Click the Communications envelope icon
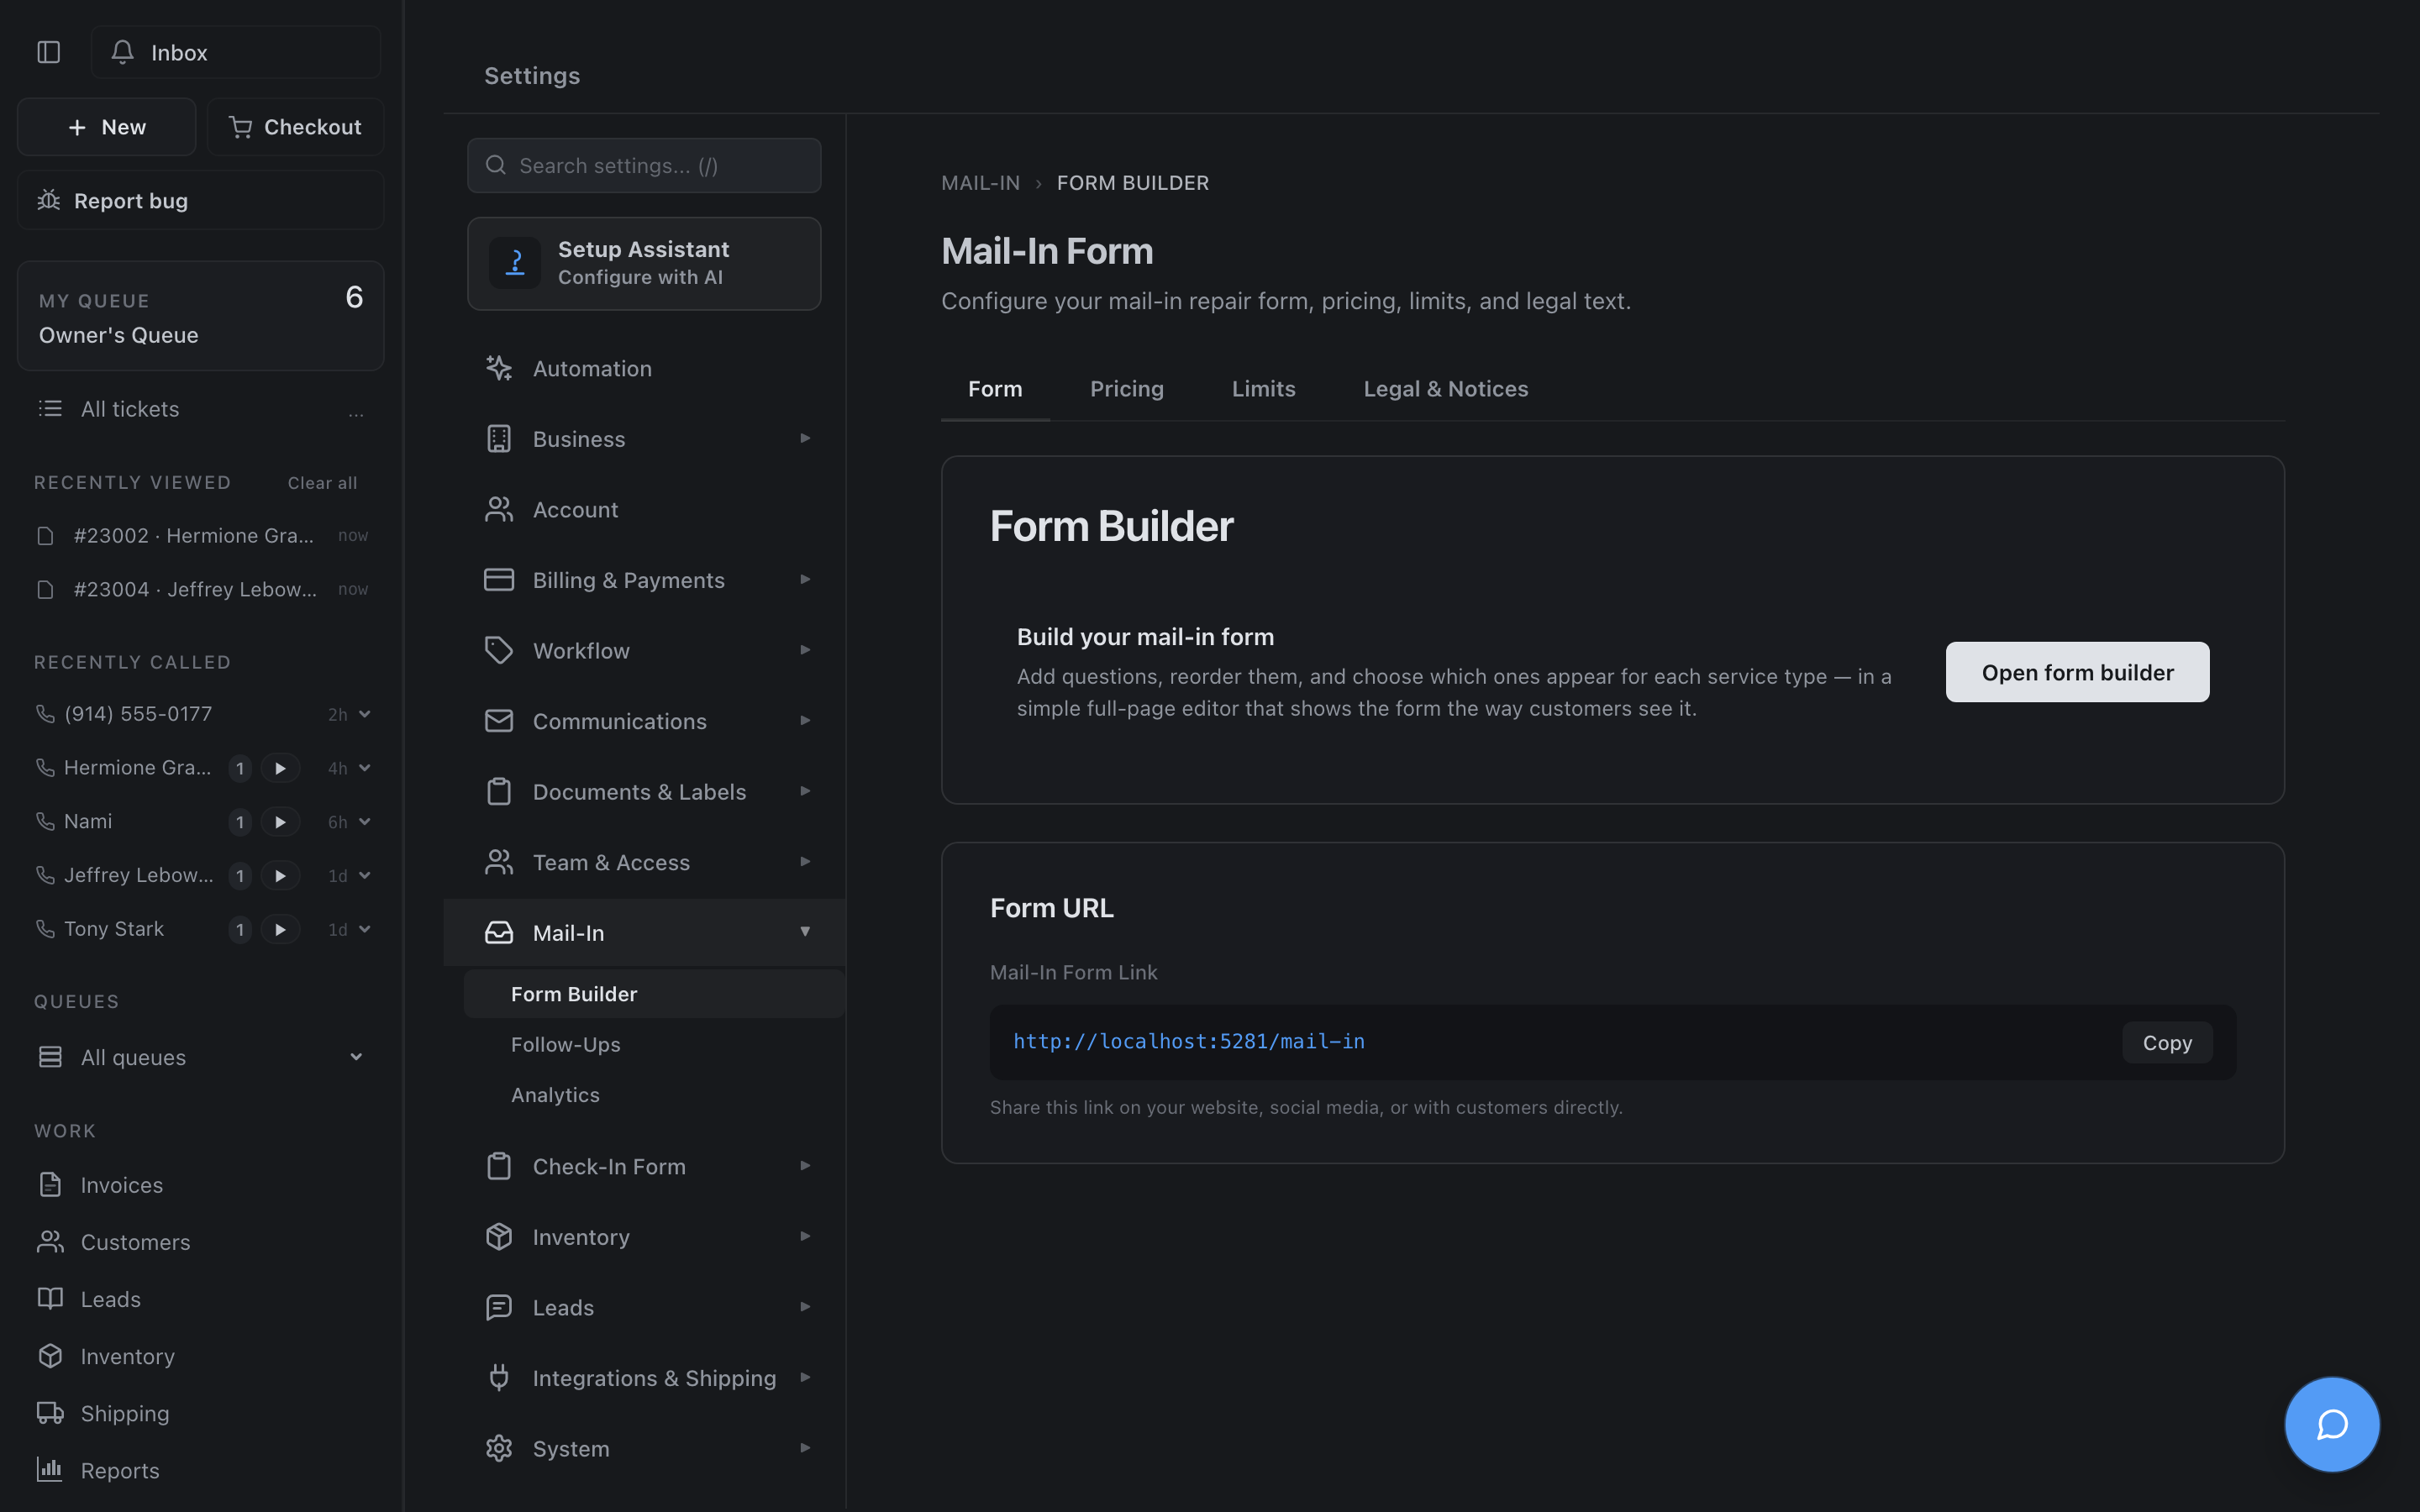Viewport: 2420px width, 1512px height. (x=499, y=721)
